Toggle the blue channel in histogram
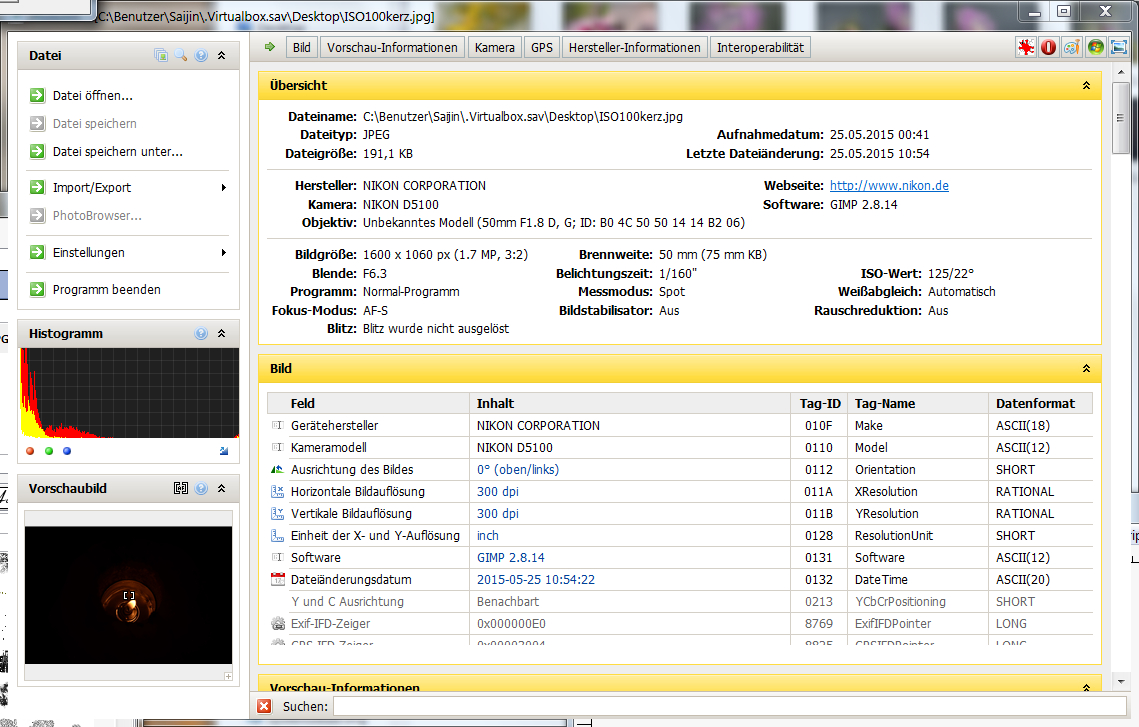The image size is (1139, 727). pos(67,451)
